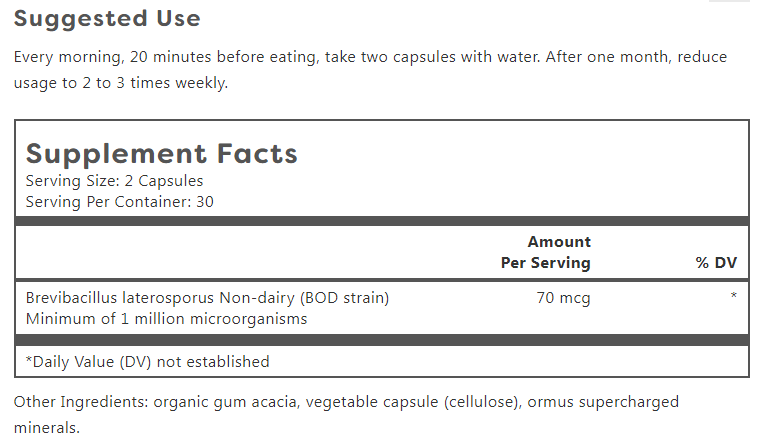Click the "70 mcg" amount value
Image resolution: width=766 pixels, height=448 pixels.
[x=564, y=298]
